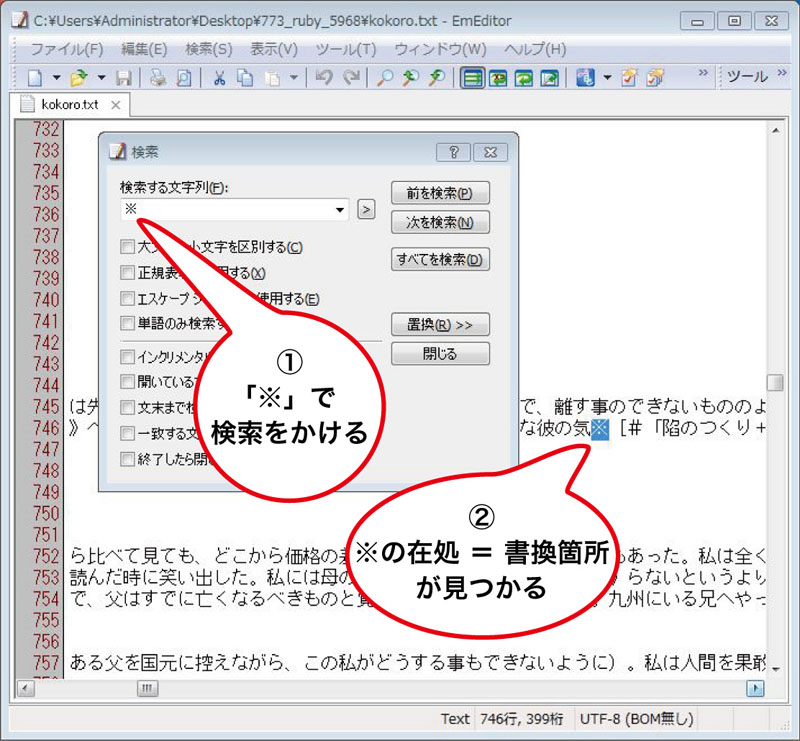This screenshot has width=800, height=741.
Task: Cut the selected text
Action: [x=218, y=77]
